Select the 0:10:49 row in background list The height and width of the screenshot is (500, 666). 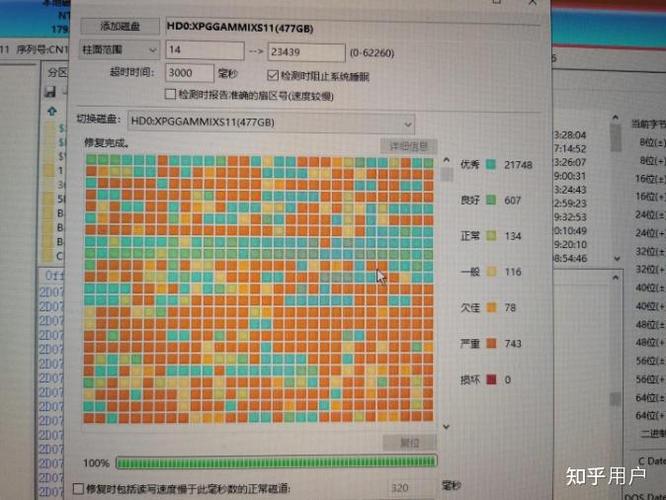570,231
